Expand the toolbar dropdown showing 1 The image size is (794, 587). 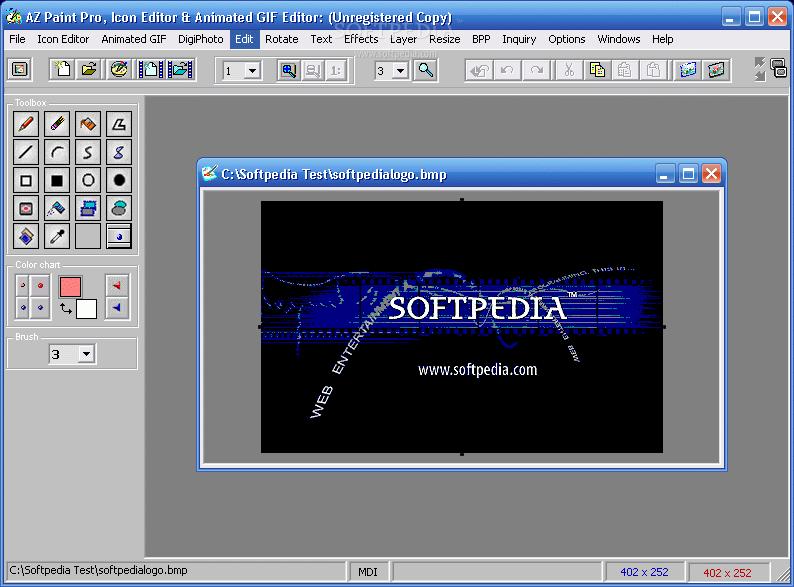tap(252, 70)
